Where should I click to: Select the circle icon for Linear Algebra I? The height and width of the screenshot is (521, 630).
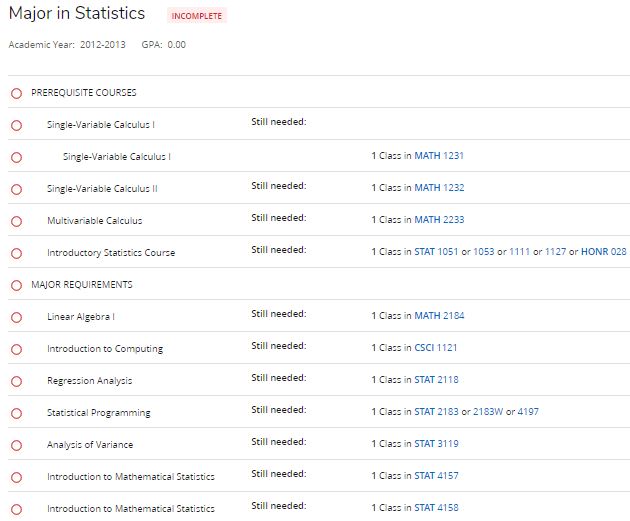16,317
